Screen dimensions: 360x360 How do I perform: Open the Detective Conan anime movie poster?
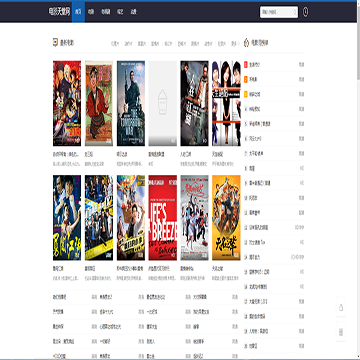(67, 103)
